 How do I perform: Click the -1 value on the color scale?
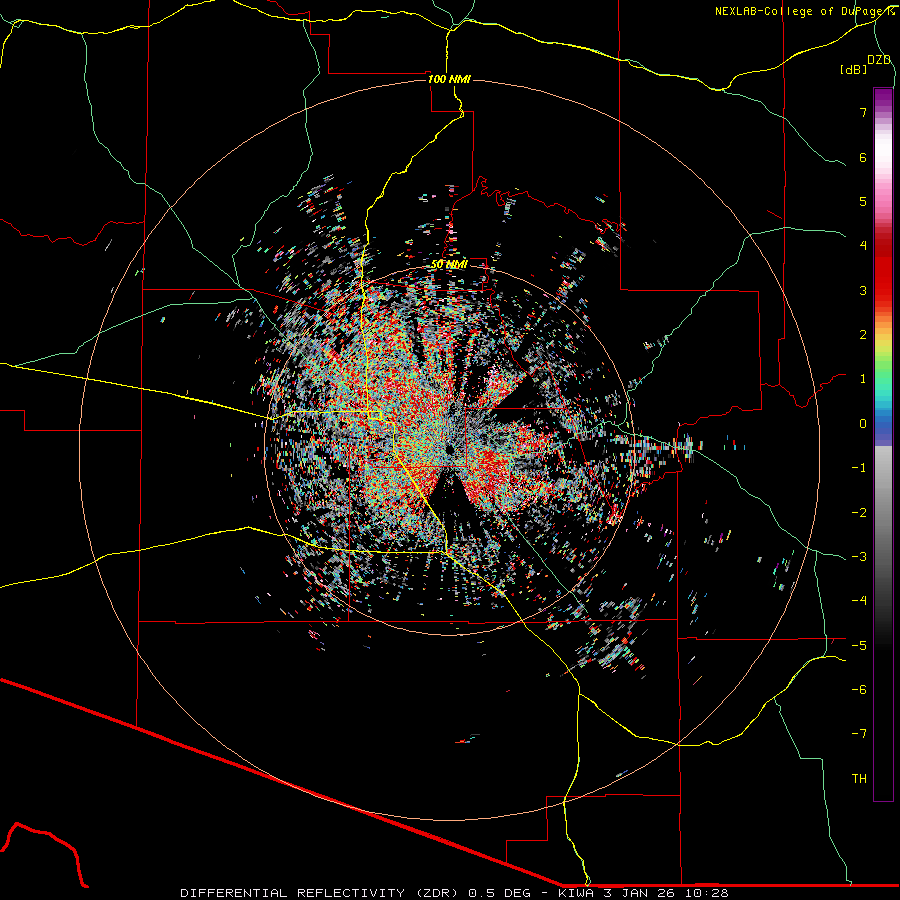[859, 468]
